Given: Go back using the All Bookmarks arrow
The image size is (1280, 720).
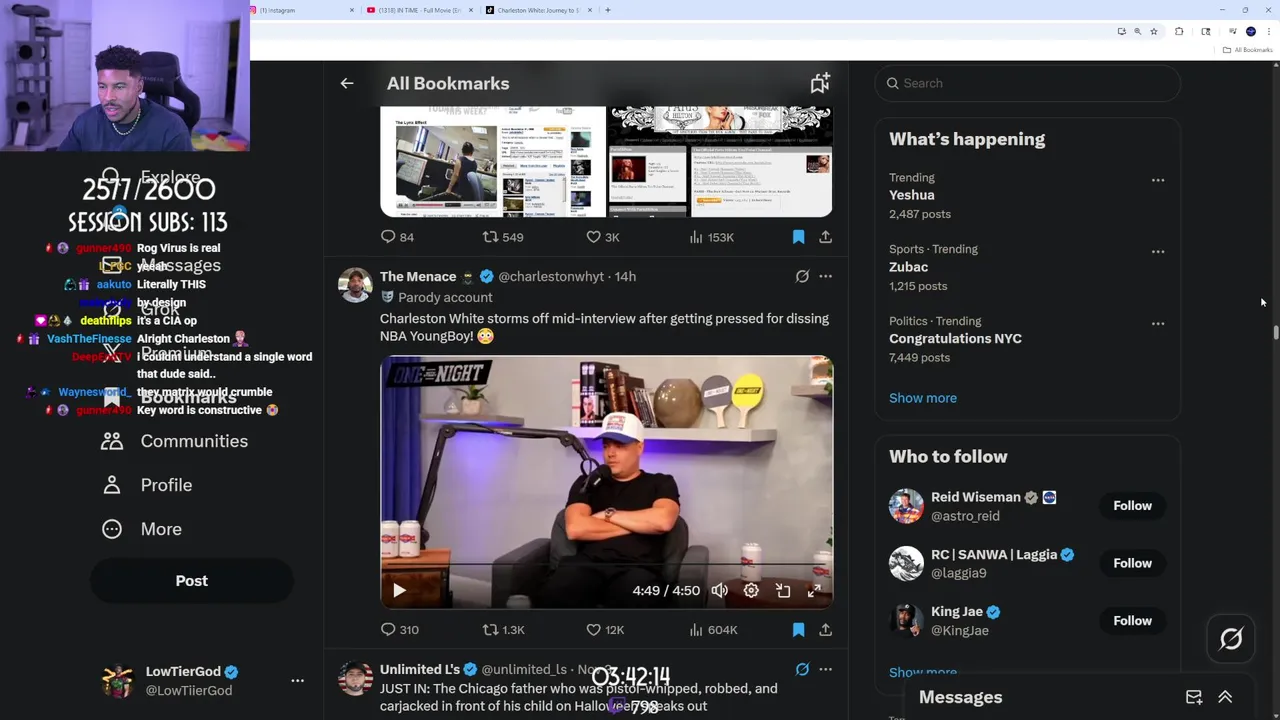Looking at the screenshot, I should [x=347, y=84].
